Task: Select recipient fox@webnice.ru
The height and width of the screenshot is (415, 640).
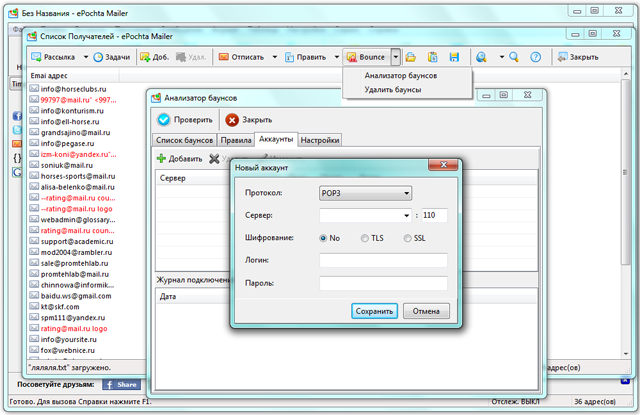Action: point(68,350)
